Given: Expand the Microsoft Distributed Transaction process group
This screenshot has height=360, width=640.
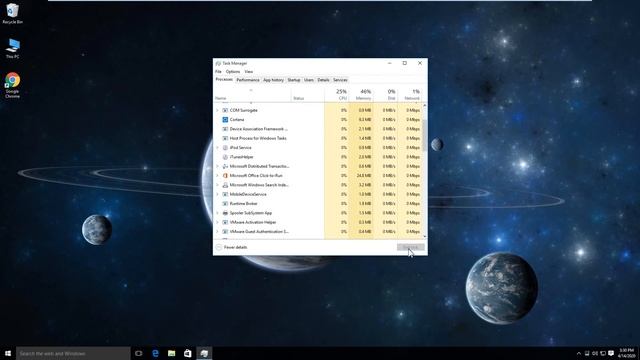Looking at the screenshot, I should [217, 167].
